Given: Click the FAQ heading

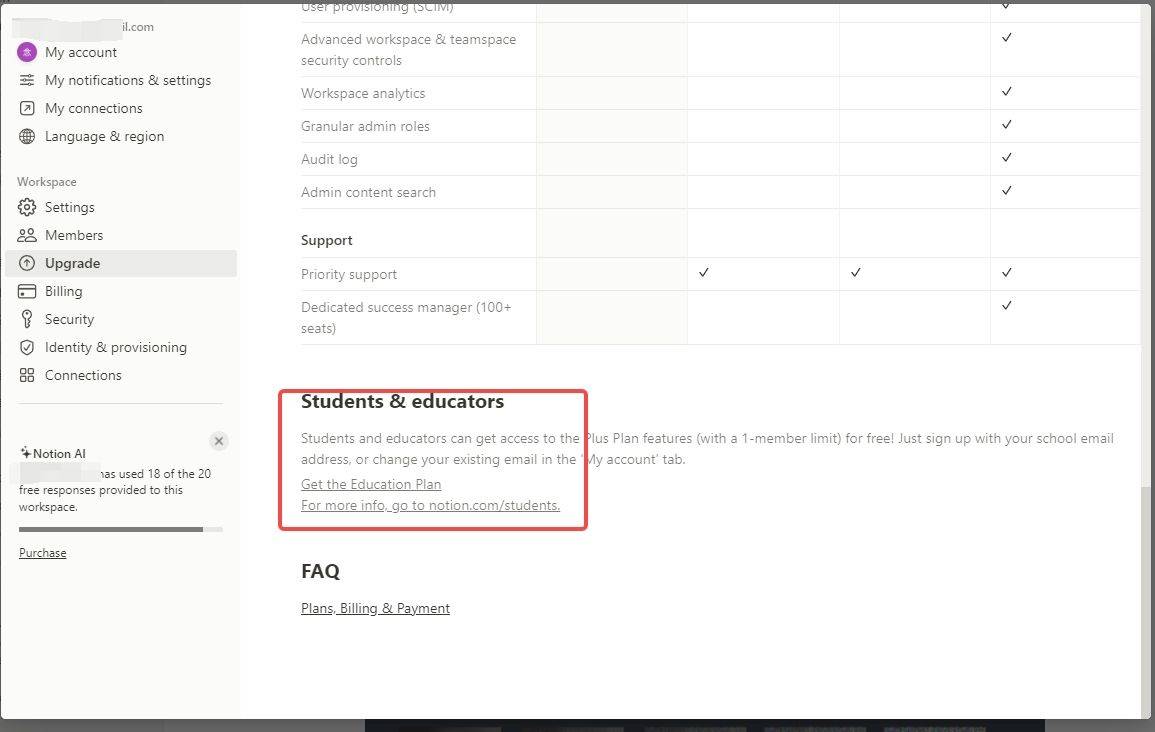Looking at the screenshot, I should (320, 571).
